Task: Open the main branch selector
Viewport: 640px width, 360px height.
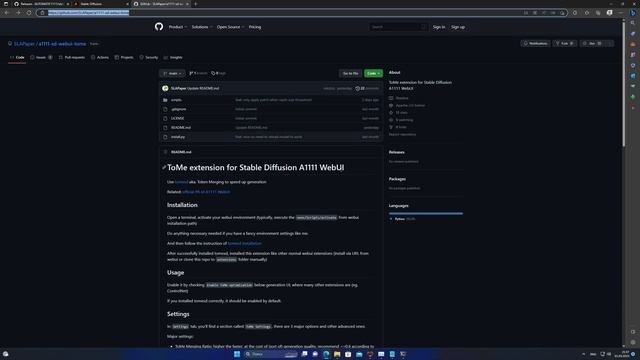Action: tap(172, 73)
